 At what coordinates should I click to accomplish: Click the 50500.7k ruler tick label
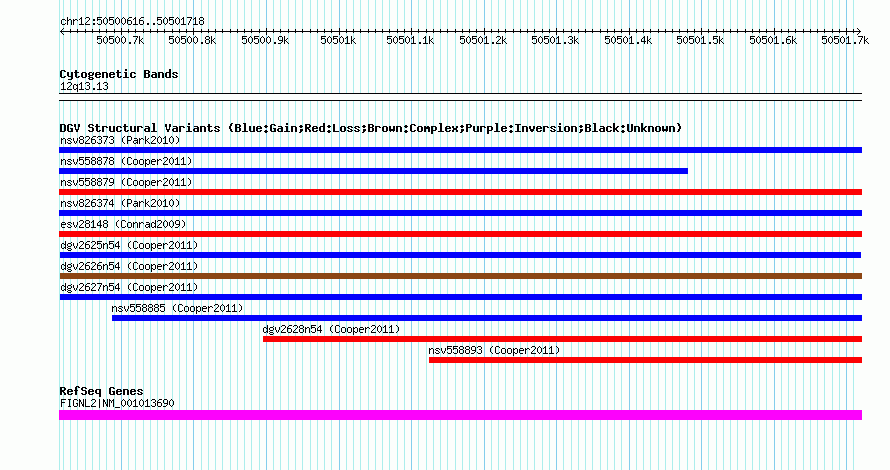(x=120, y=40)
